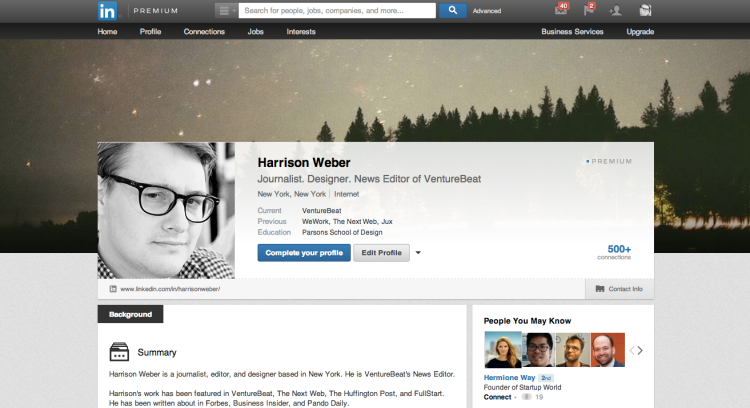
Task: Click the Contact Info card icon
Action: pyautogui.click(x=600, y=289)
